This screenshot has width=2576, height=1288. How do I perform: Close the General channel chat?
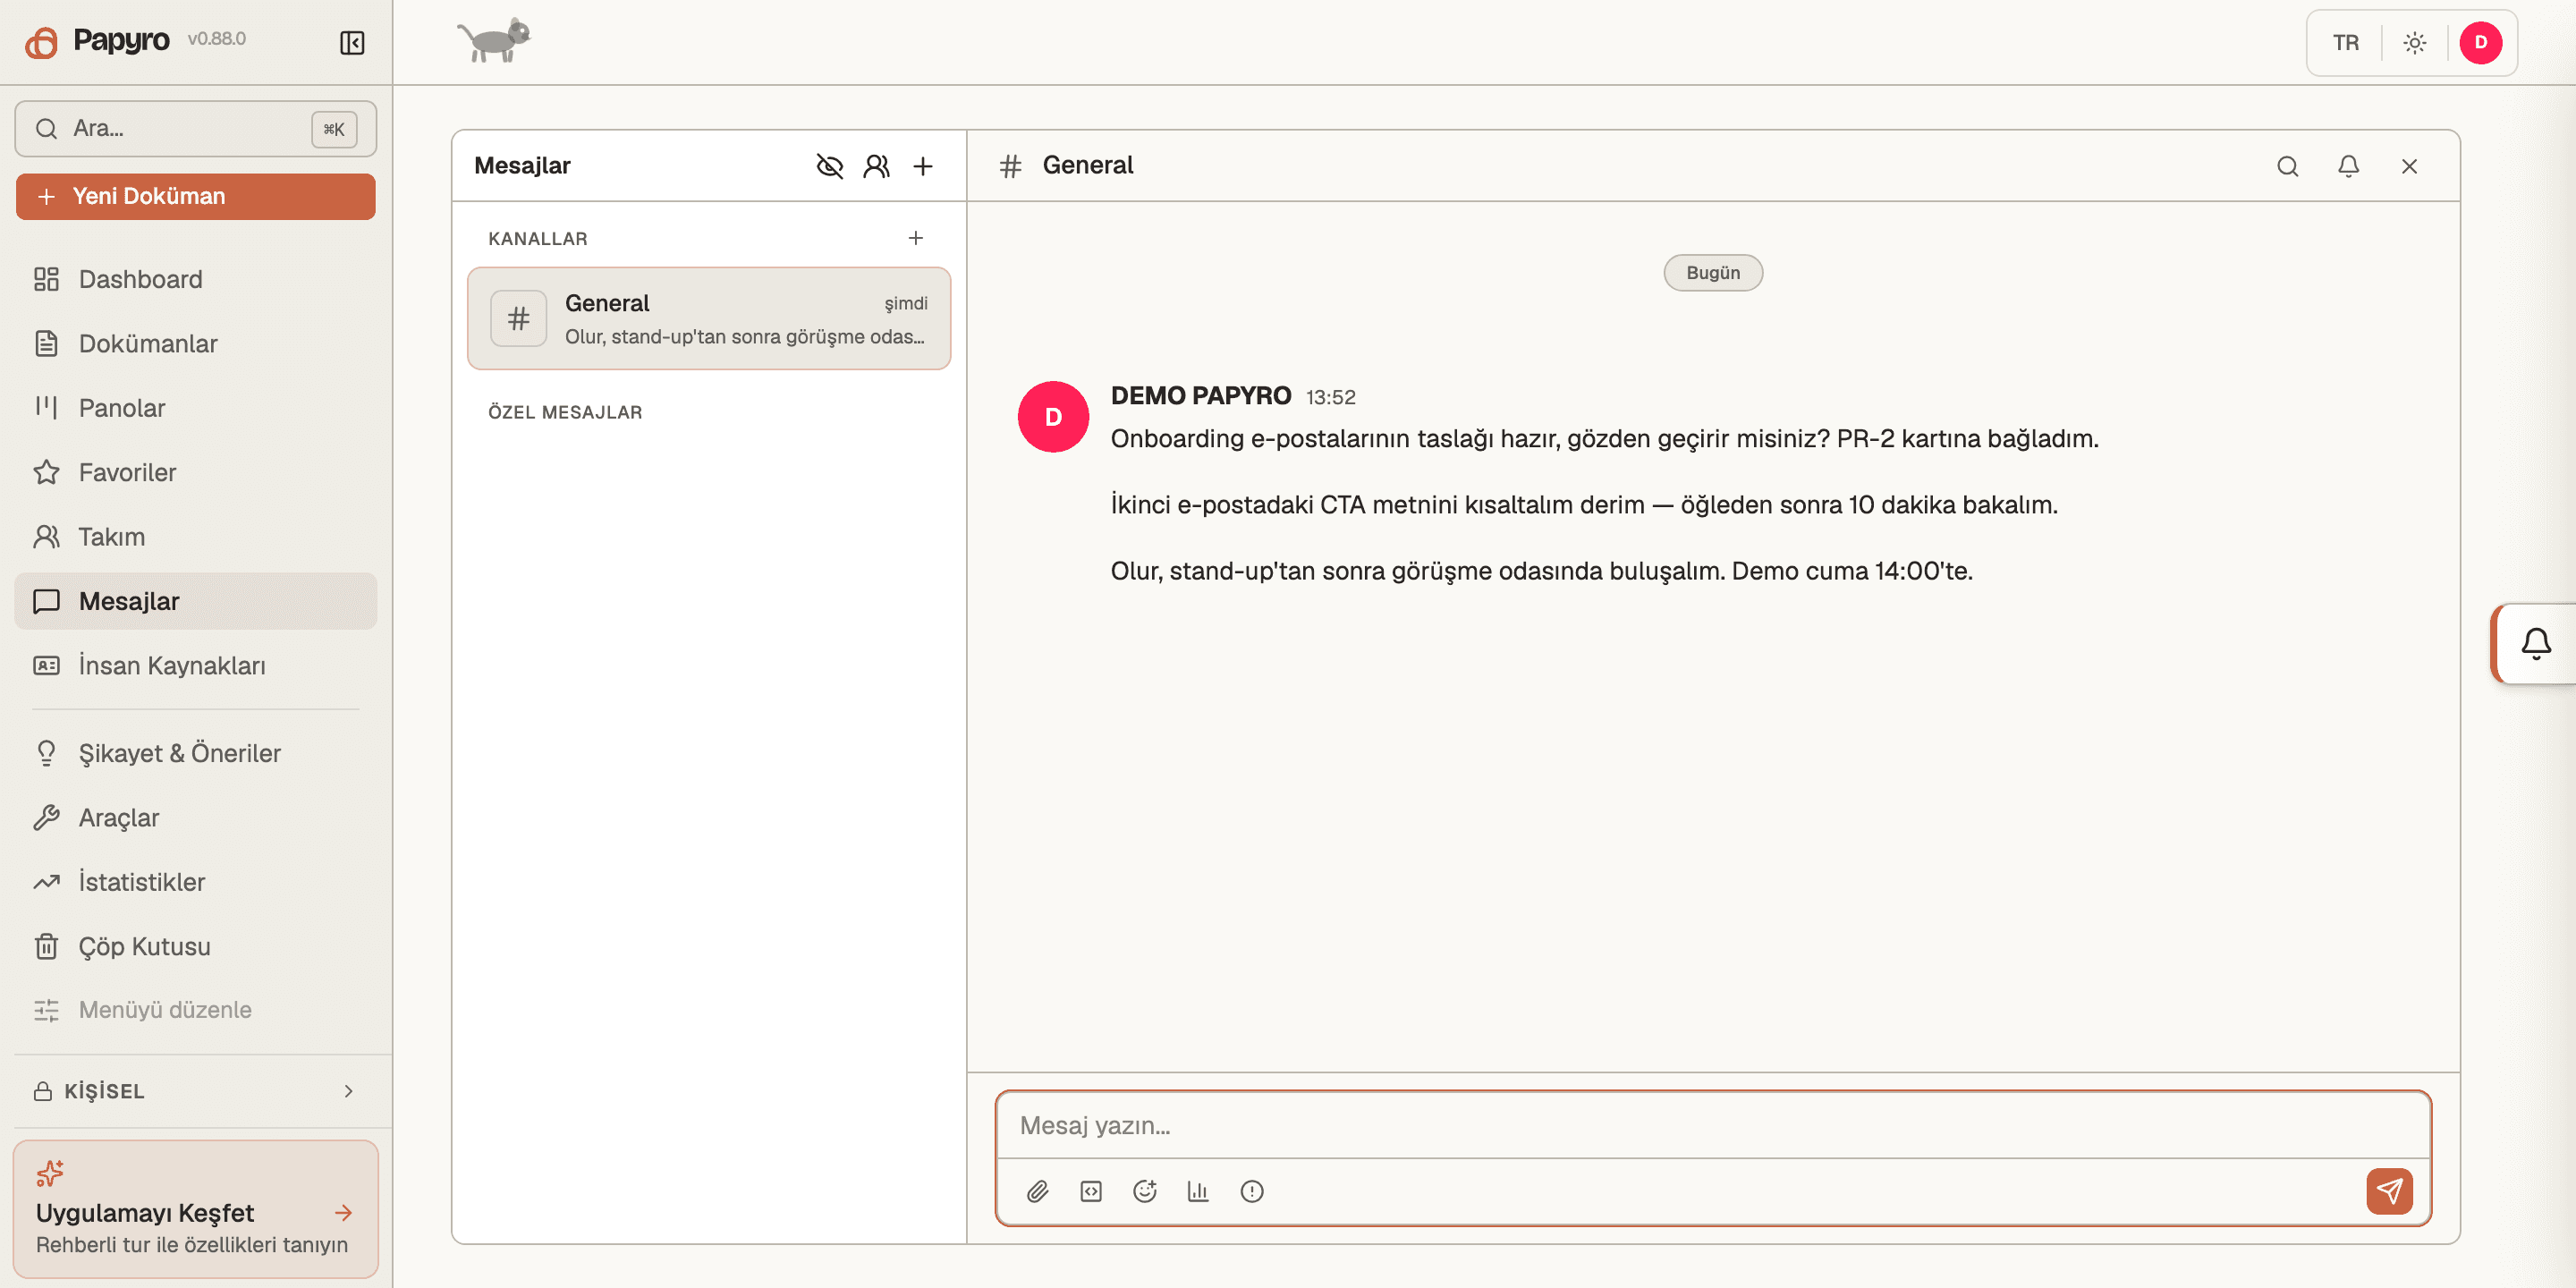(x=2409, y=166)
